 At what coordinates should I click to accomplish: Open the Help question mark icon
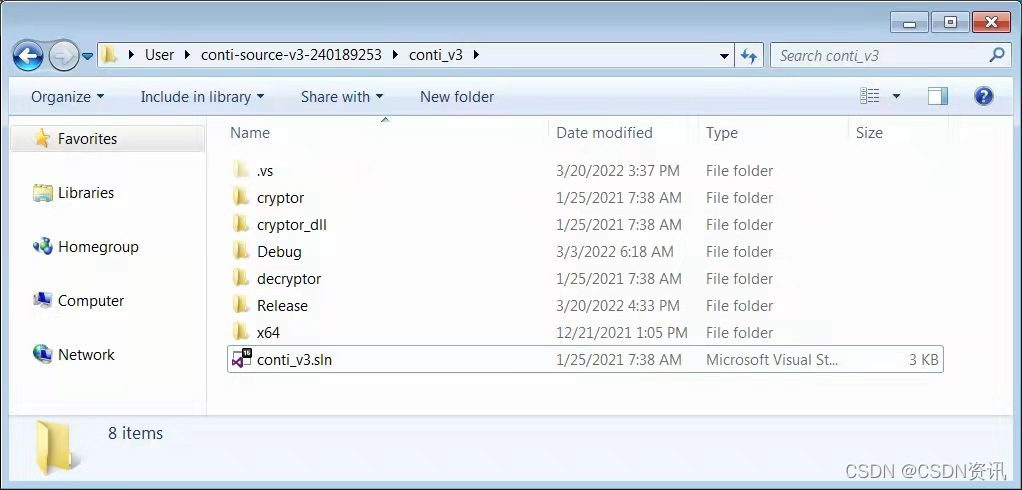(983, 96)
